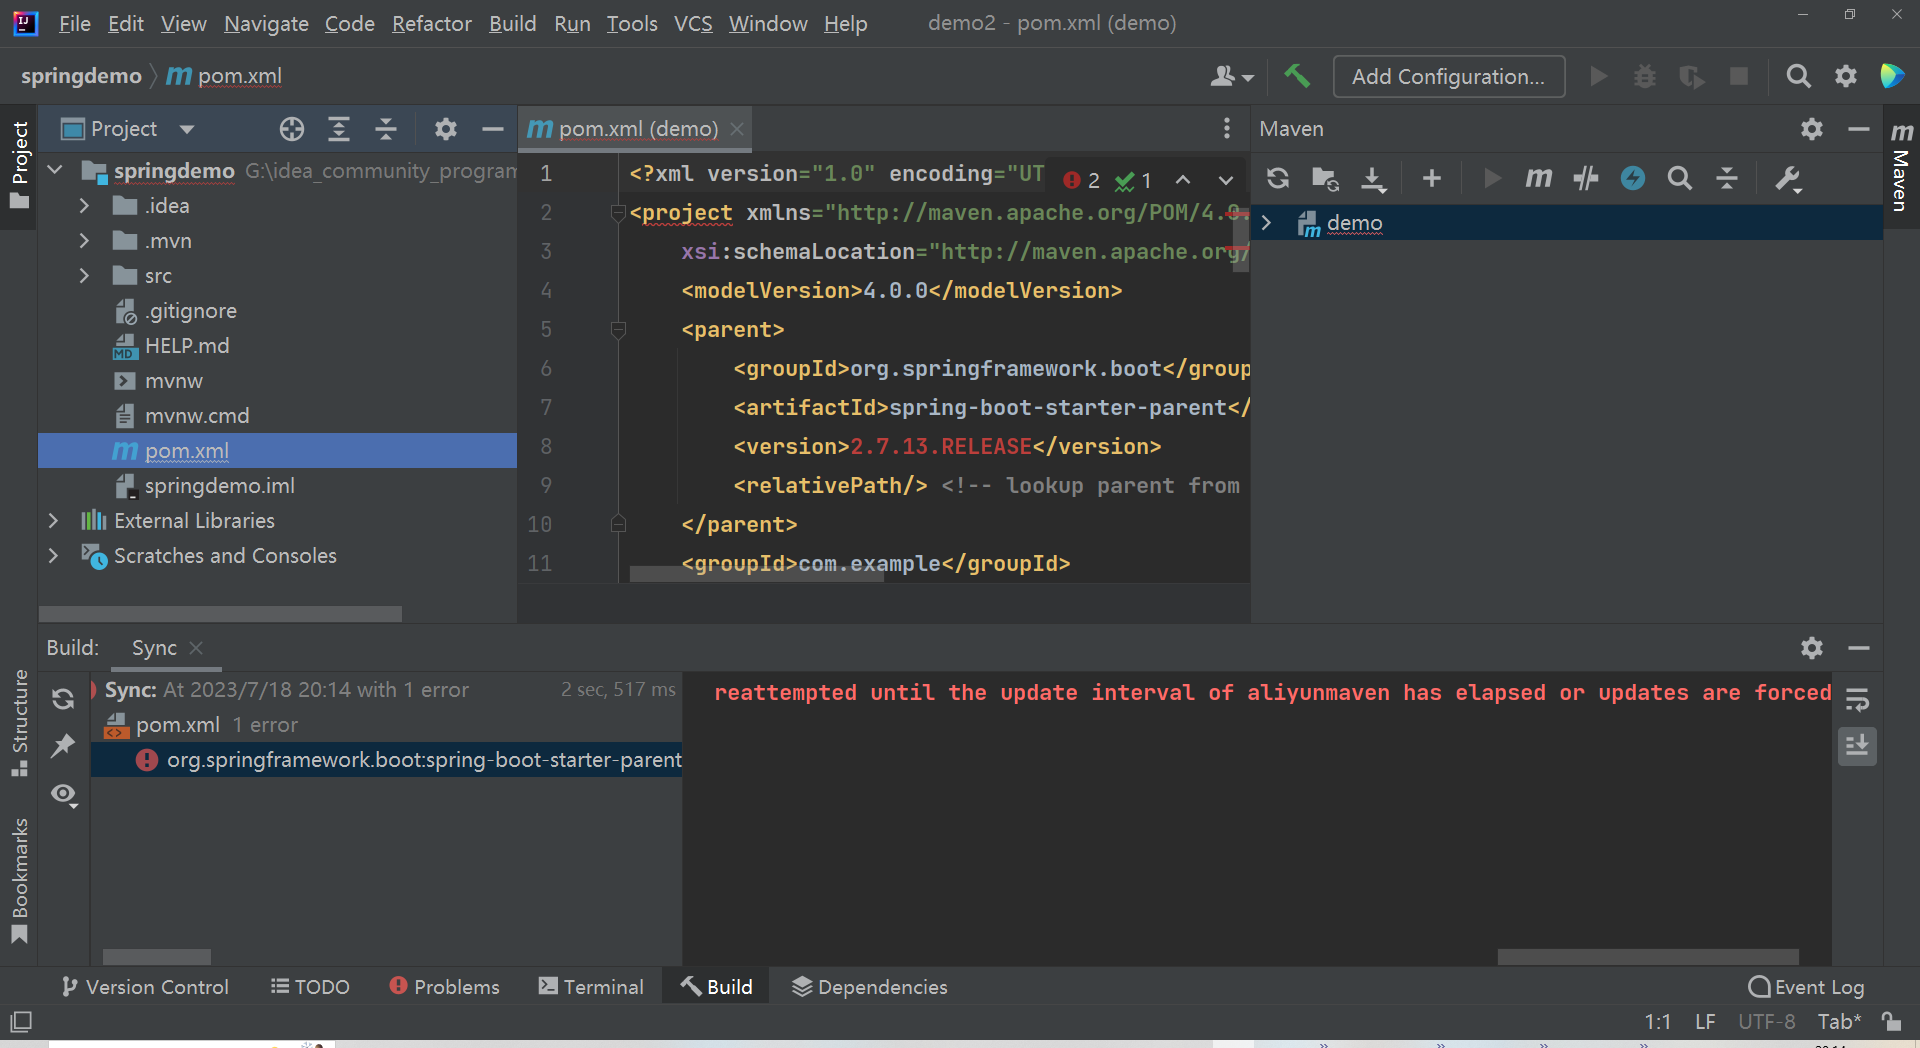Toggle read-only lock in status bar
This screenshot has width=1920, height=1048.
(1891, 1021)
